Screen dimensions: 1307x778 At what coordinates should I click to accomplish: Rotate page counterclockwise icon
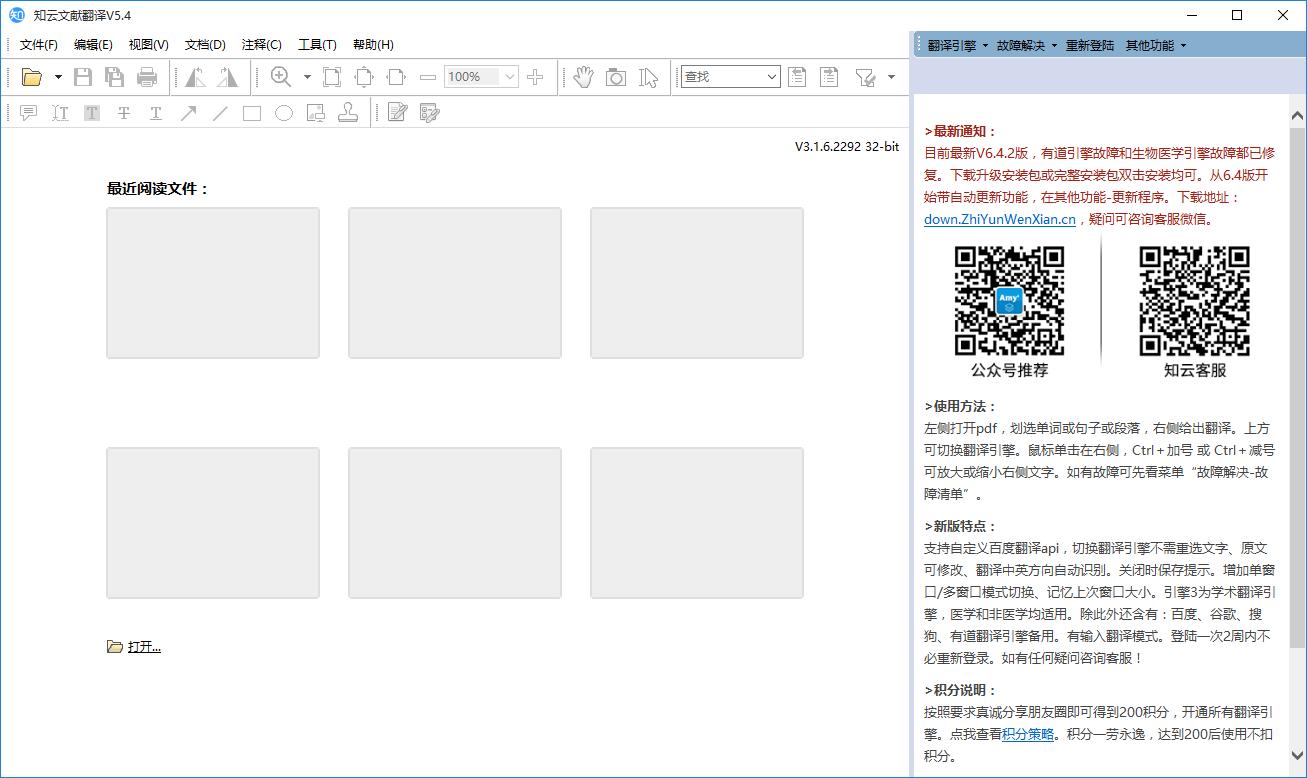pyautogui.click(x=195, y=77)
